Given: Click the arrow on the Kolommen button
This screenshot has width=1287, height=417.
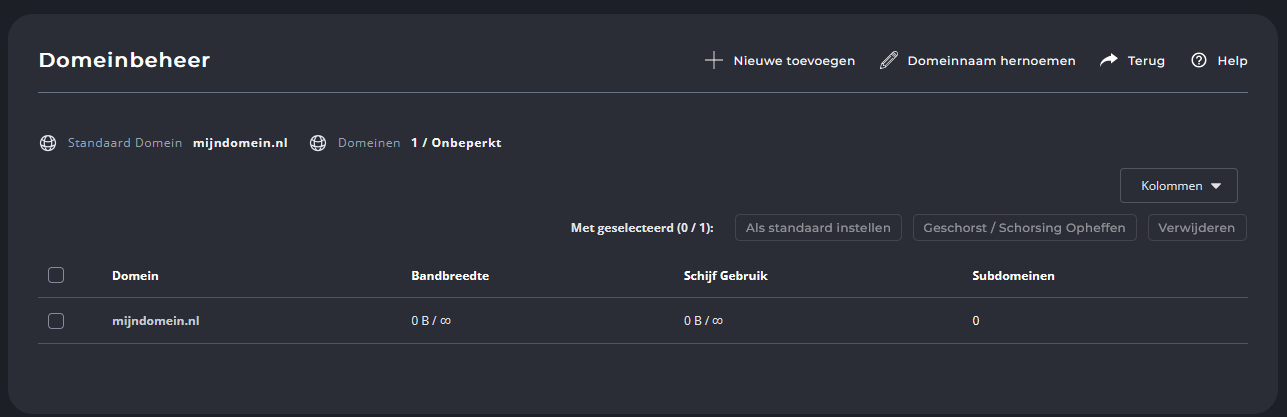Looking at the screenshot, I should pos(1216,186).
